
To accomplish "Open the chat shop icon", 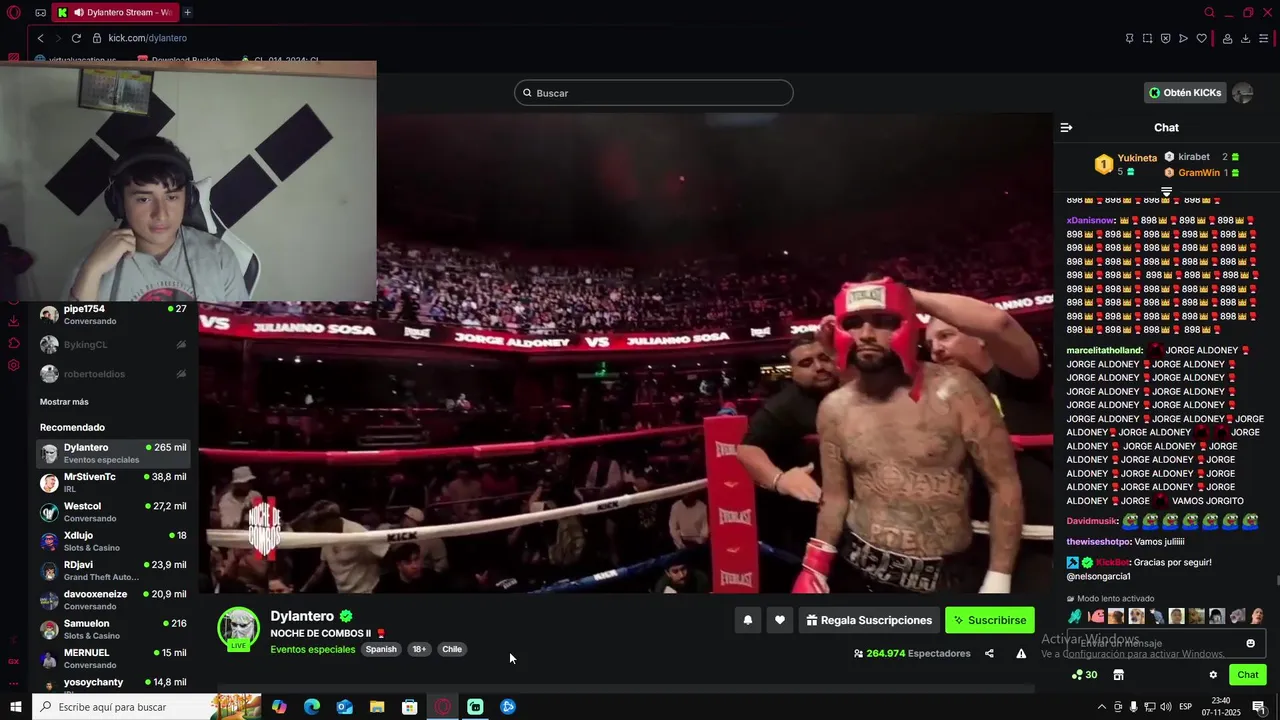I will 1118,675.
